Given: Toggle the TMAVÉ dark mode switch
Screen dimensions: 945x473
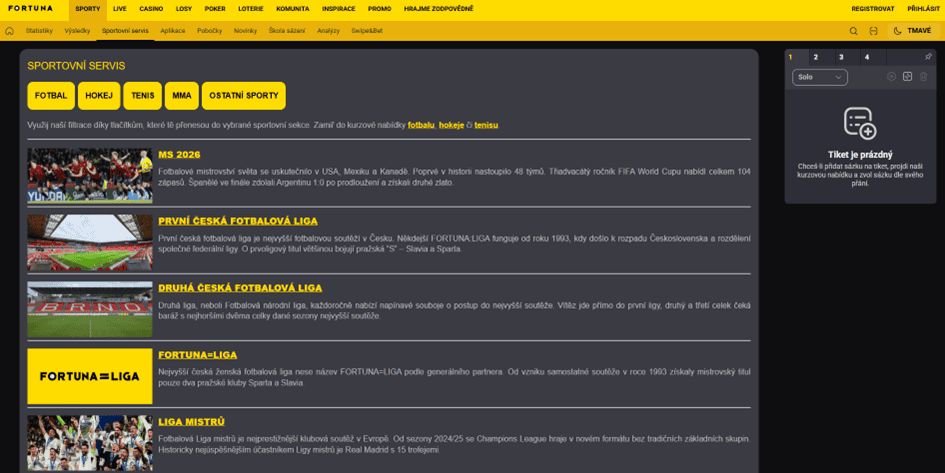Looking at the screenshot, I should pos(912,31).
